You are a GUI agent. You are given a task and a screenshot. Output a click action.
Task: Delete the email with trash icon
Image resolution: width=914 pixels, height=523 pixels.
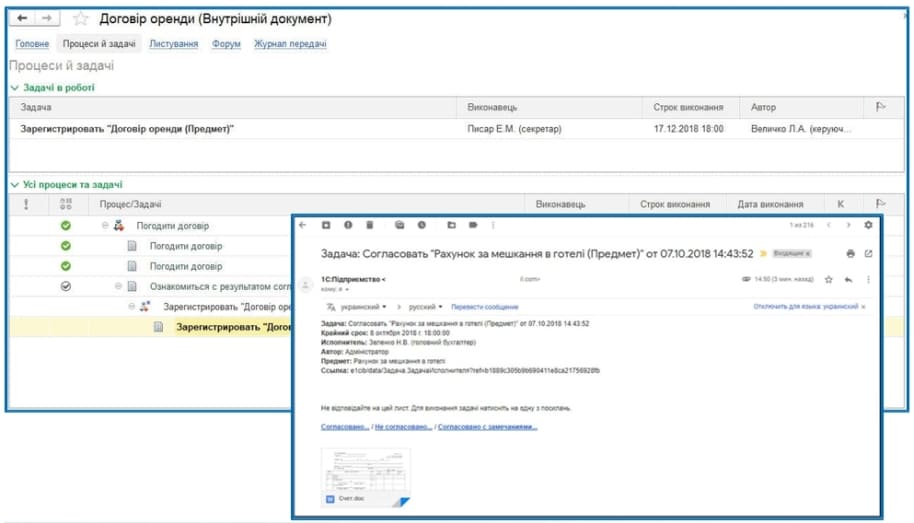(370, 225)
